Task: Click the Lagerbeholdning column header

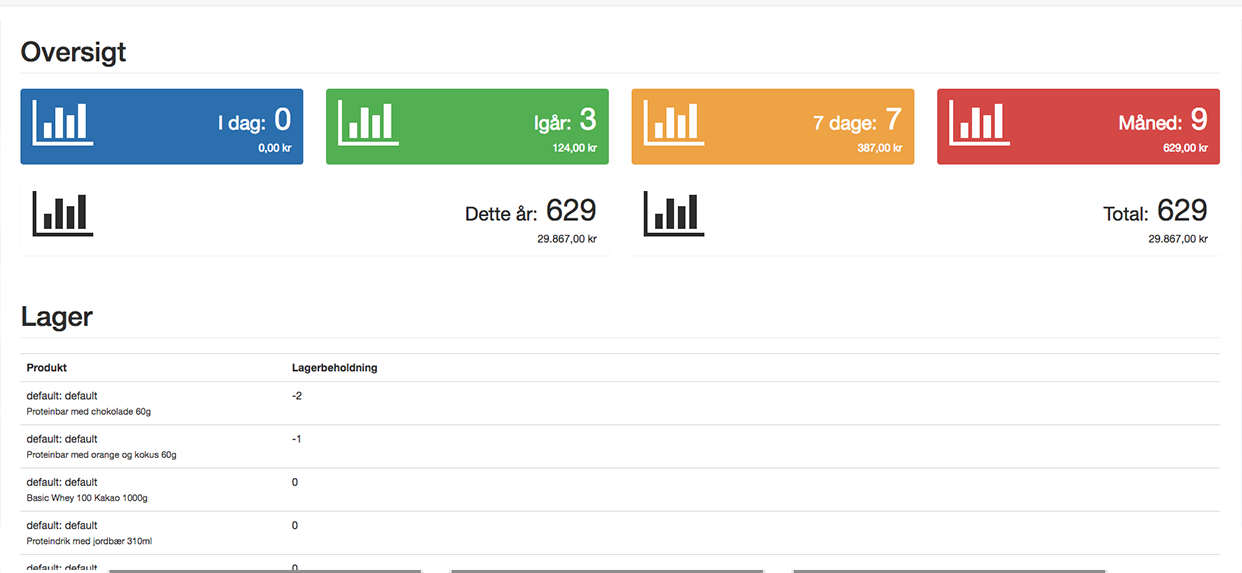Action: pos(334,368)
